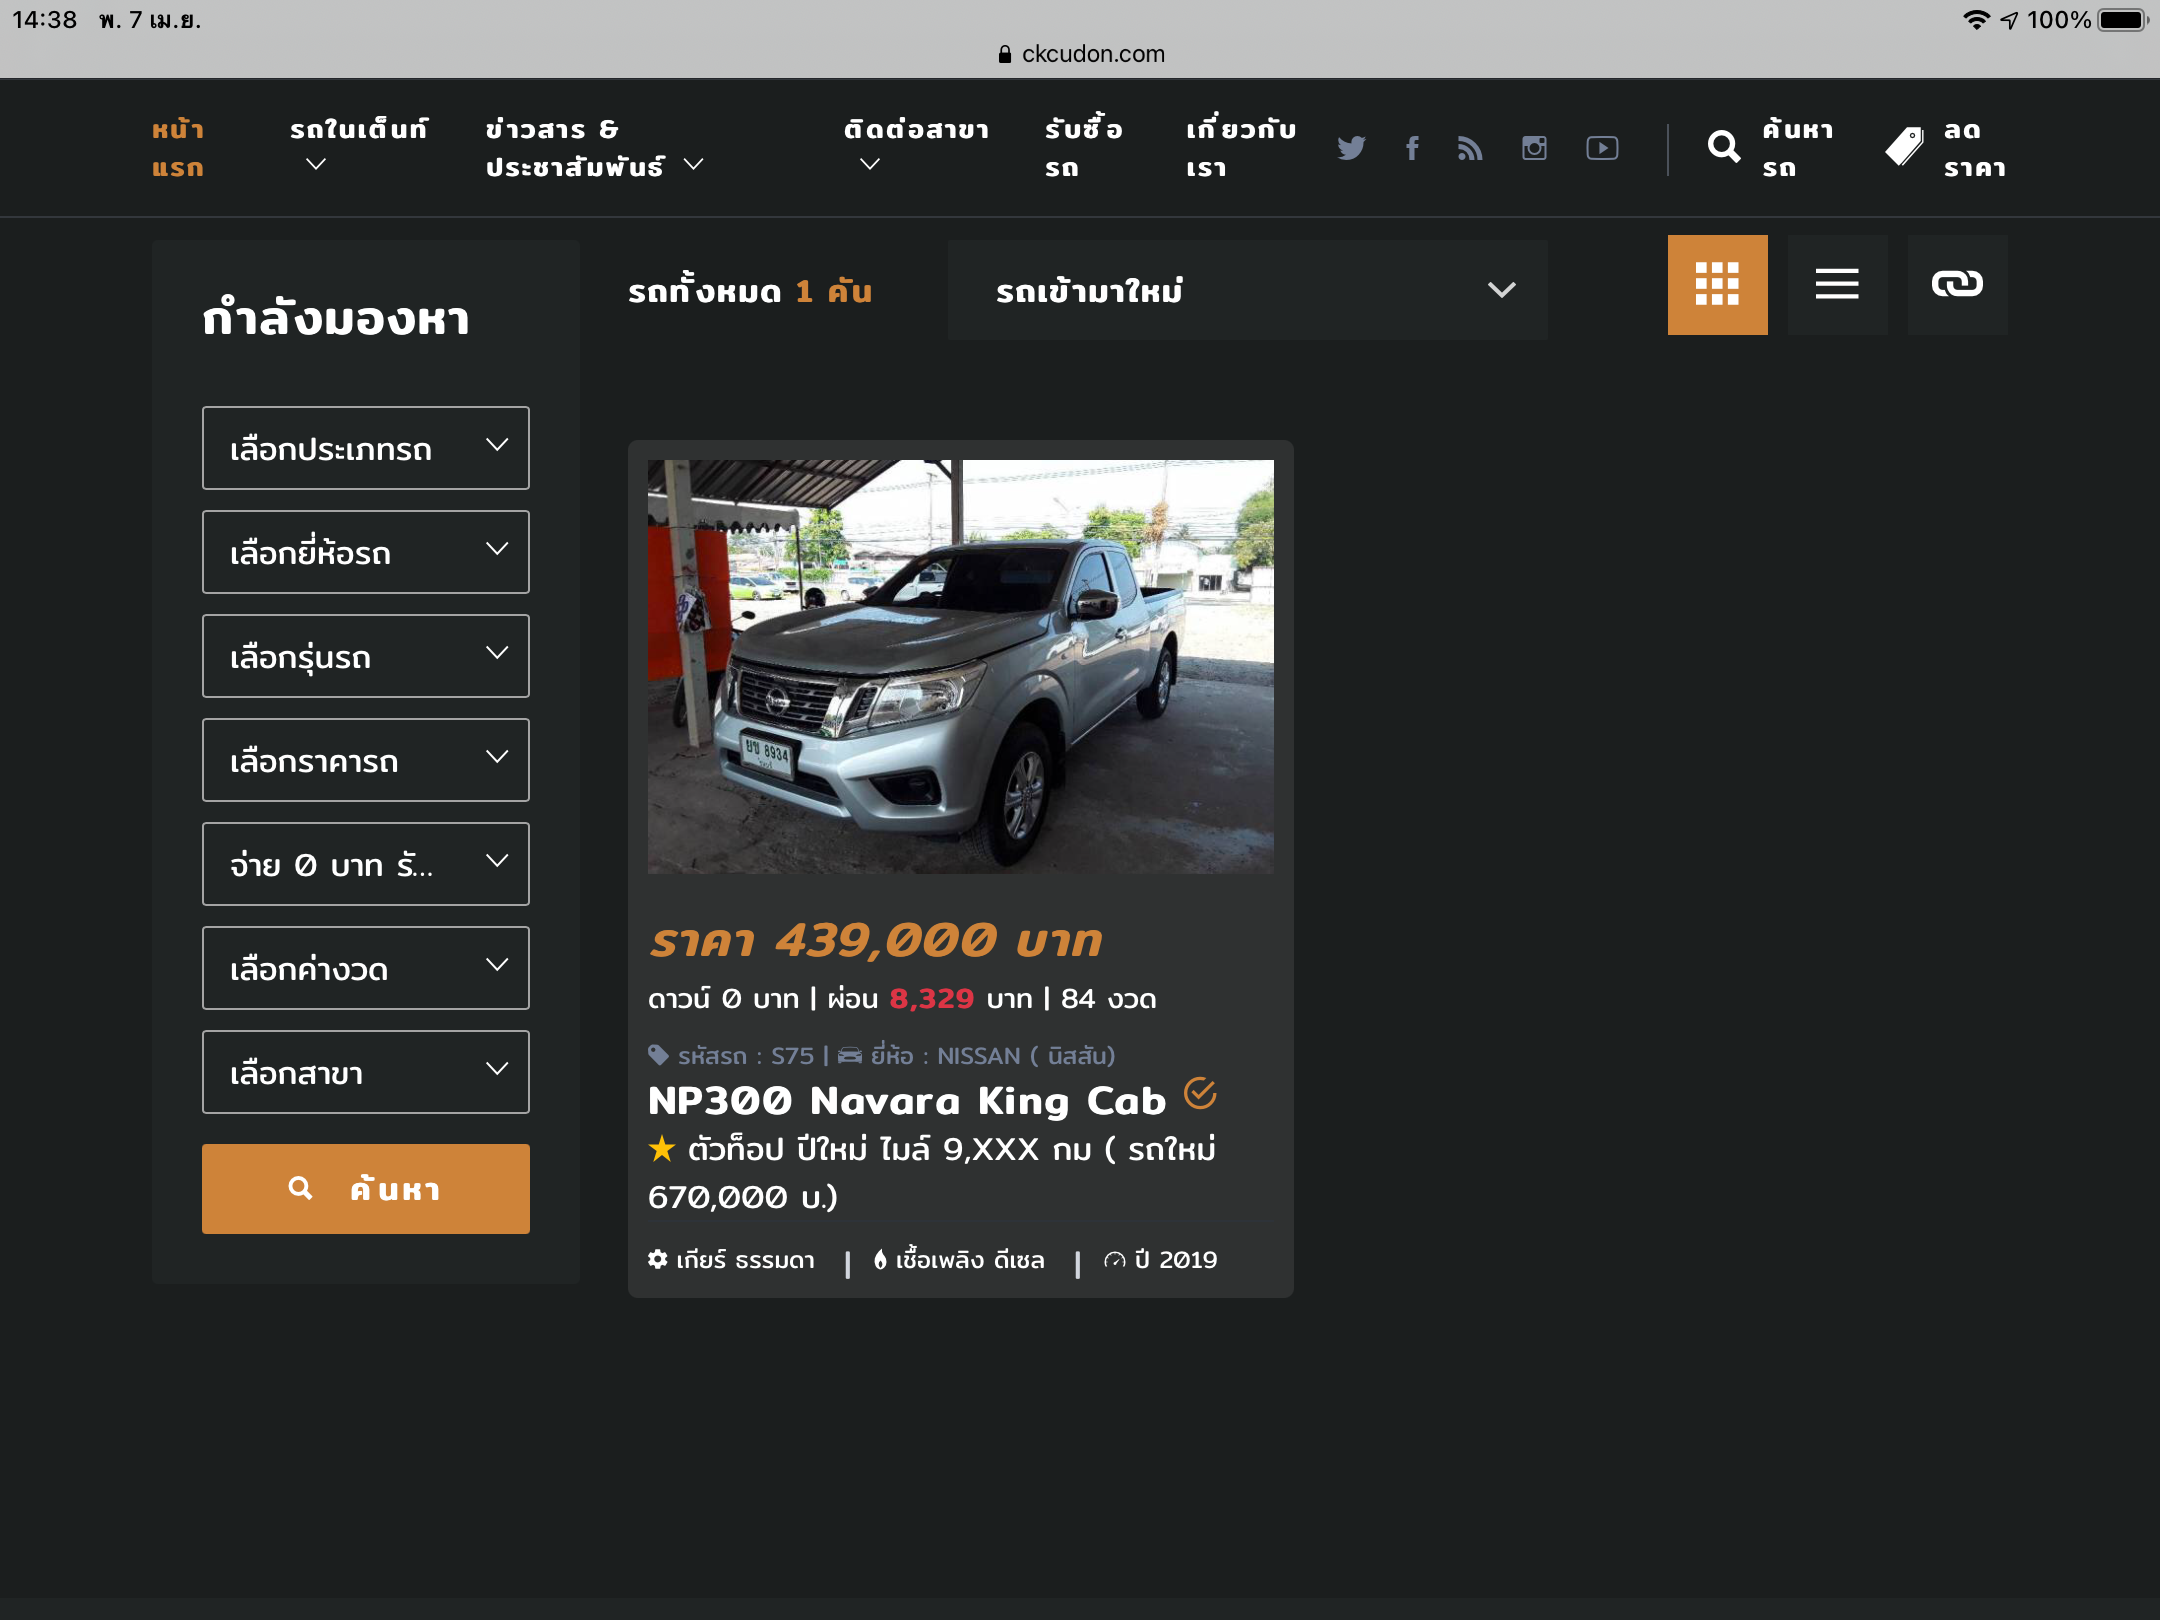Open the เลือกประเภทรถ dropdown
This screenshot has height=1620, width=2160.
(x=365, y=448)
